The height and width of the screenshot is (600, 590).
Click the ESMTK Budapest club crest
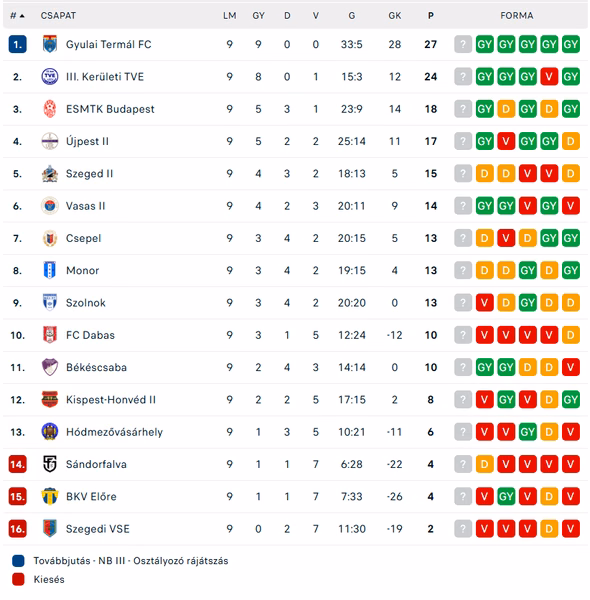click(x=50, y=109)
